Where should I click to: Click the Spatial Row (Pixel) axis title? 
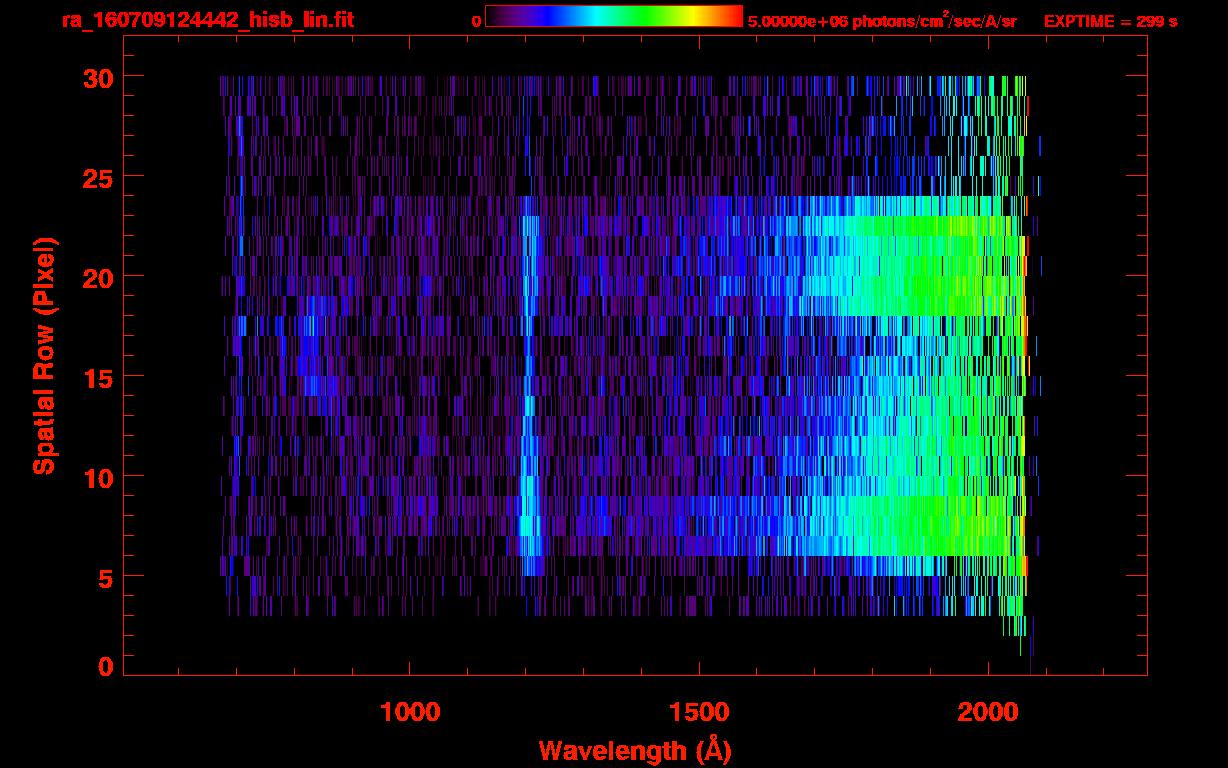(x=44, y=356)
